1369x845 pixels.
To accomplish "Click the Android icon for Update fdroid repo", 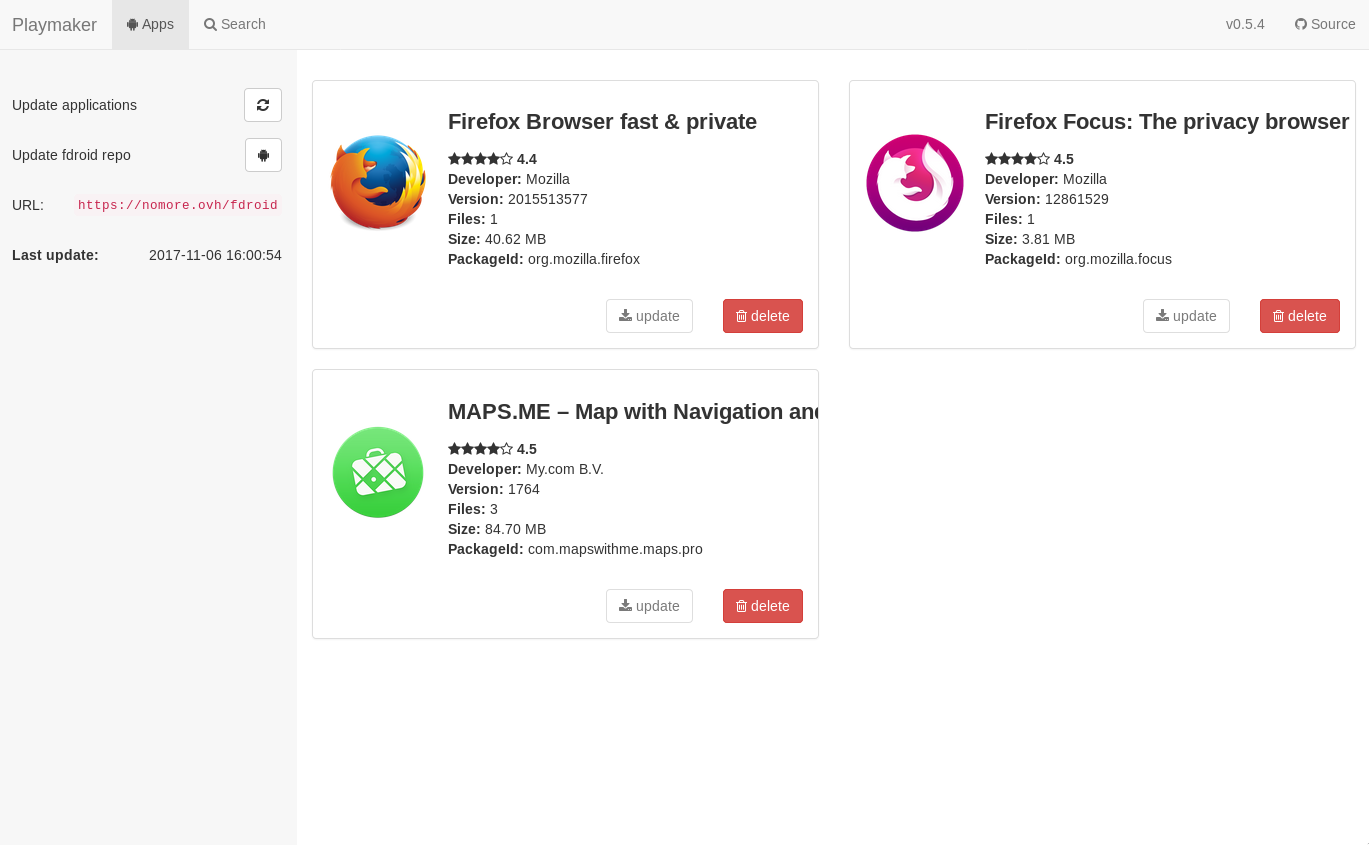I will tap(263, 155).
